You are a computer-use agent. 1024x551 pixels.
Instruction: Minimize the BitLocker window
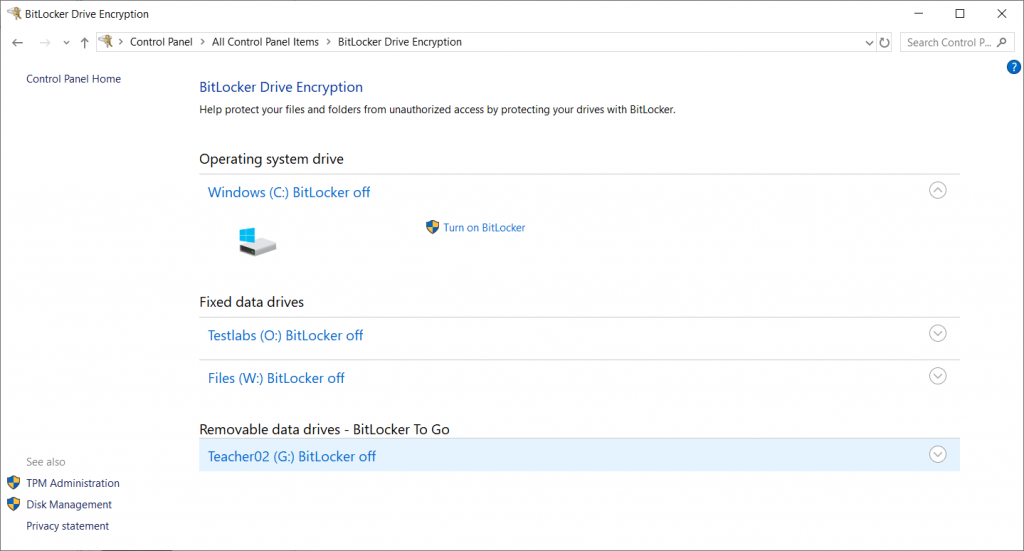(918, 14)
